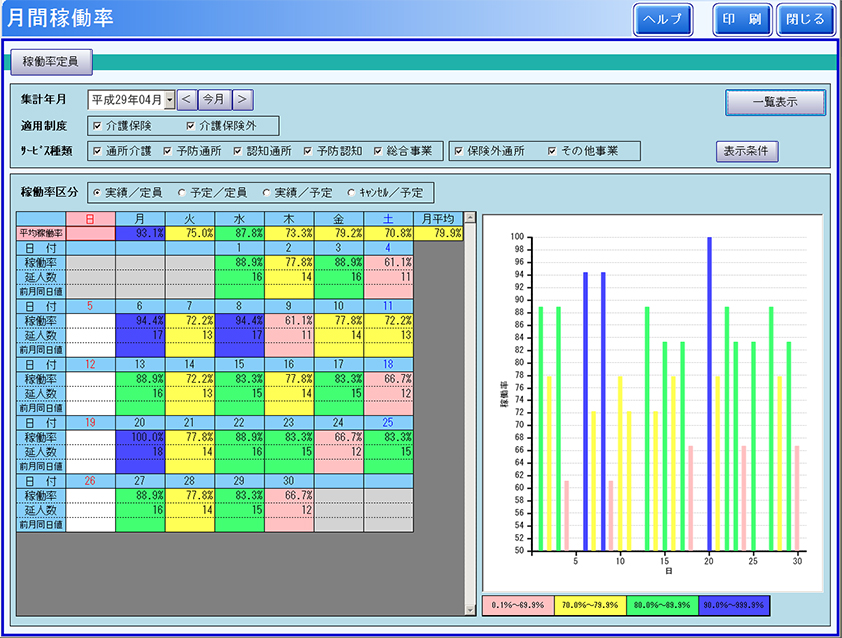This screenshot has height=638, width=842.
Task: Go to next month with > button
Action: click(x=243, y=99)
